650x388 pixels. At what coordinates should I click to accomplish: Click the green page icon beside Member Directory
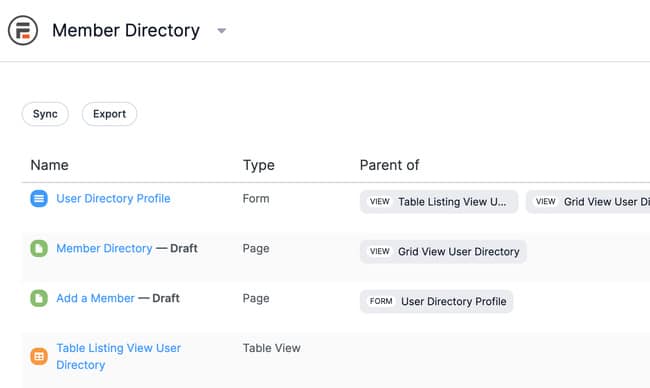click(x=39, y=248)
